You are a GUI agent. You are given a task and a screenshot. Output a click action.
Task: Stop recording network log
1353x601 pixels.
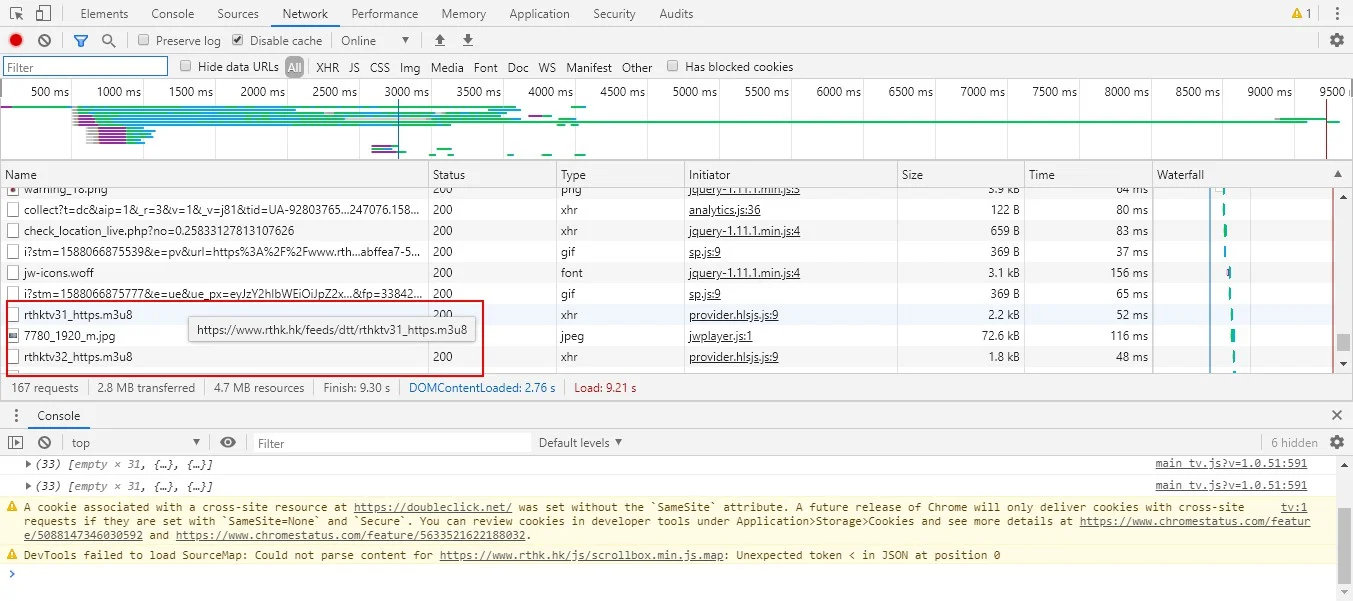16,41
